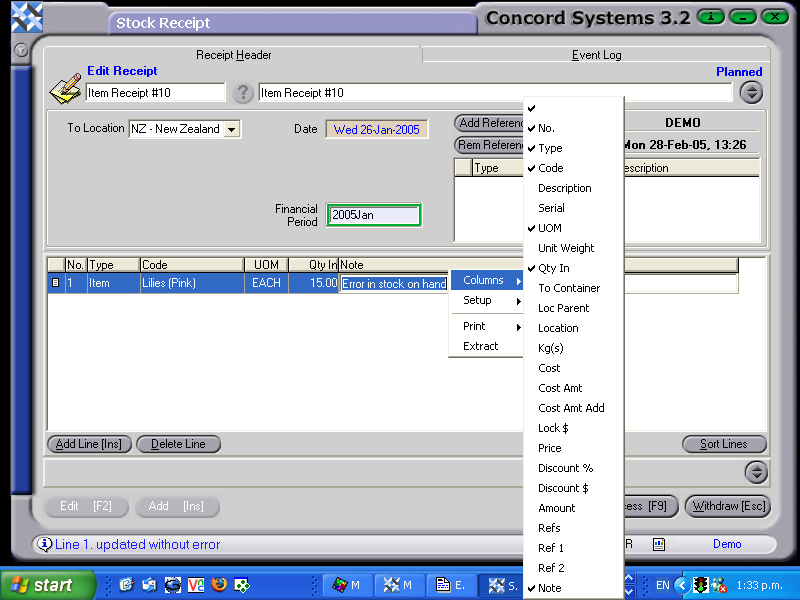Click the Edit Receipt link

click(x=122, y=71)
